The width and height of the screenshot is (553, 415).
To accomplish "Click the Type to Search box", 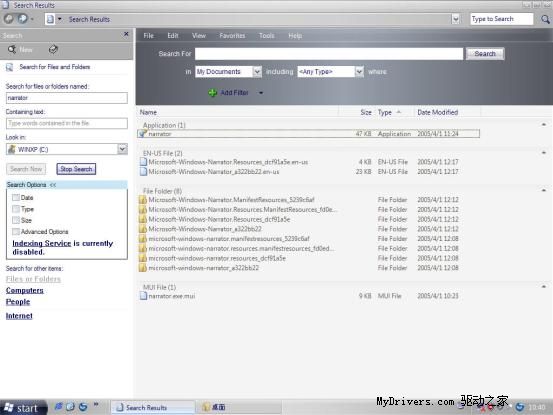I will point(502,19).
